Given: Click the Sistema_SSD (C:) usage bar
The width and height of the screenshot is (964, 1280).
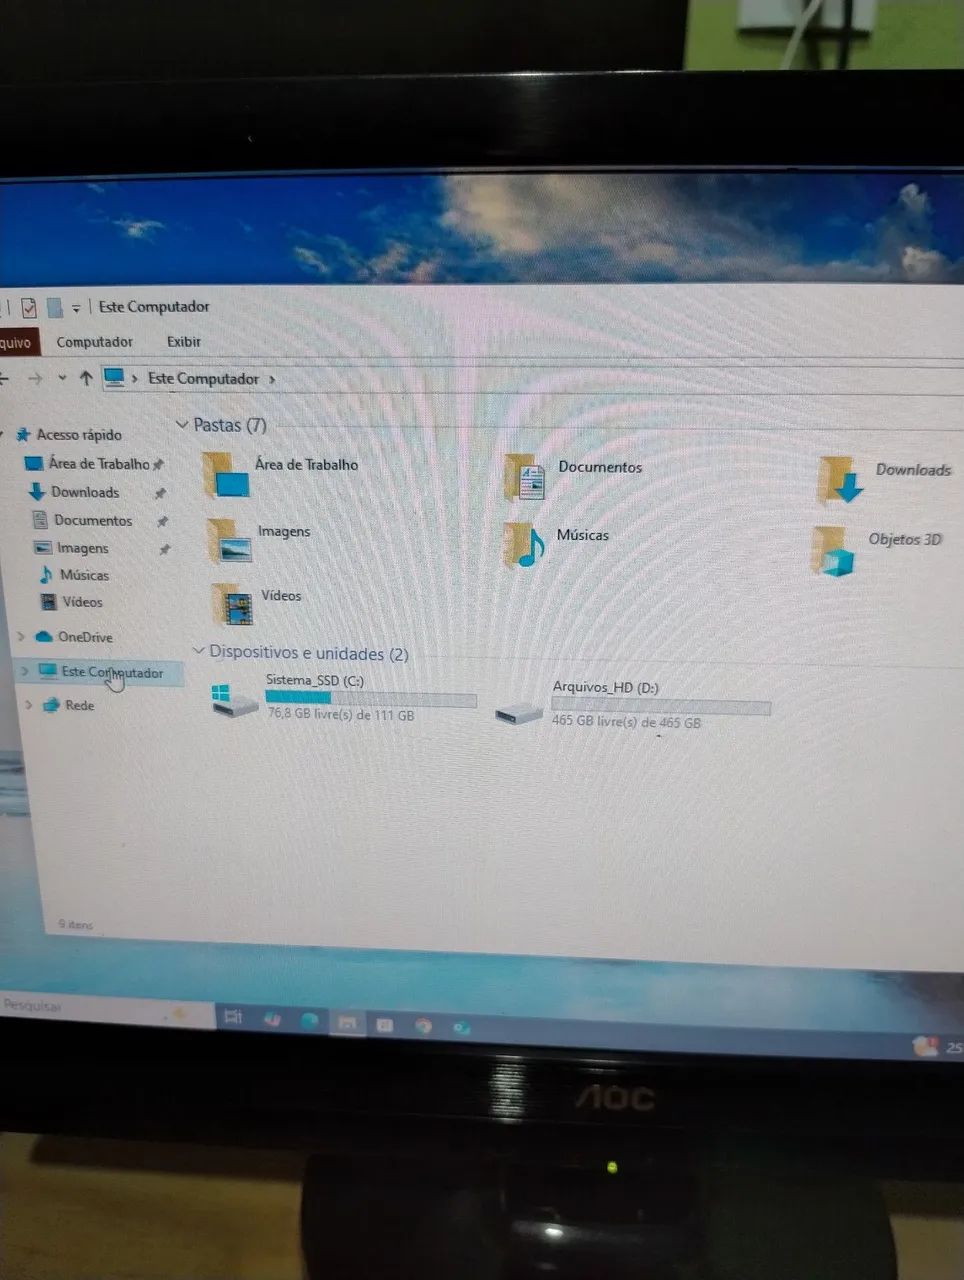Looking at the screenshot, I should 371,698.
